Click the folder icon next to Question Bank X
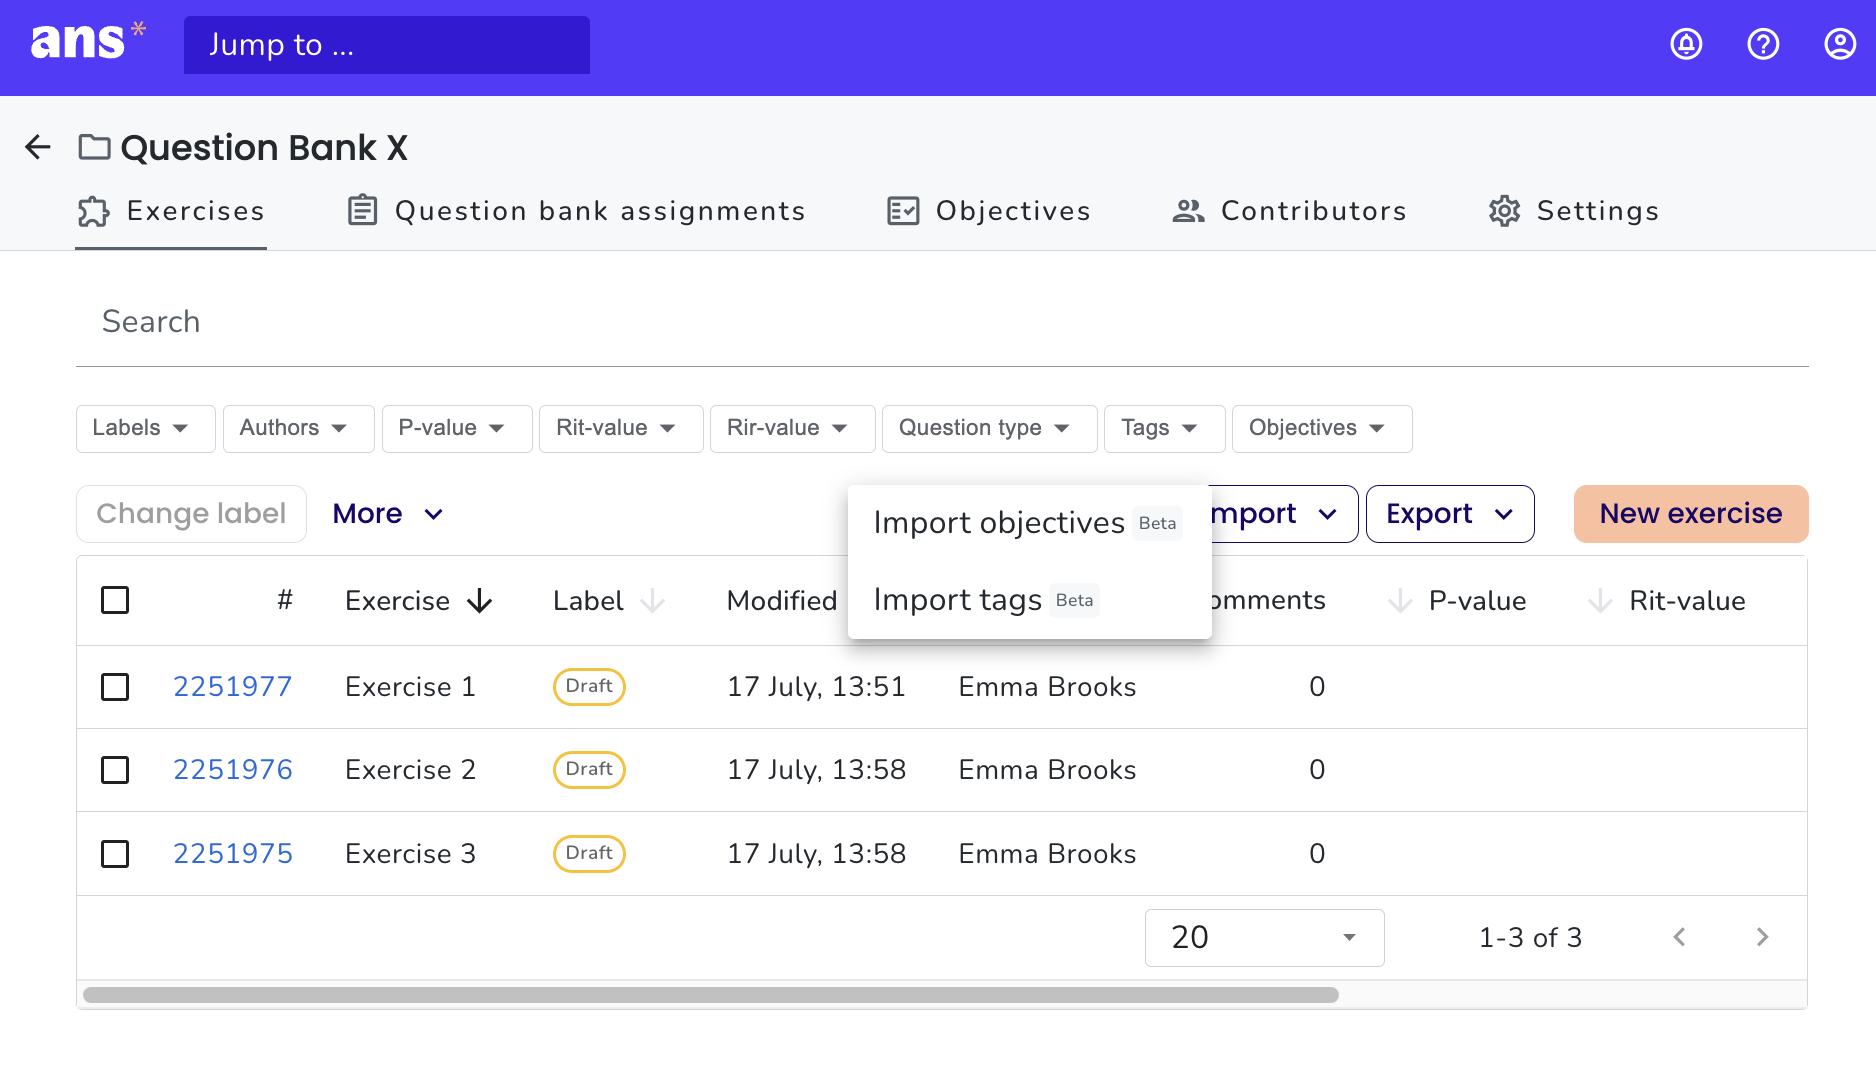This screenshot has height=1068, width=1876. pos(95,147)
